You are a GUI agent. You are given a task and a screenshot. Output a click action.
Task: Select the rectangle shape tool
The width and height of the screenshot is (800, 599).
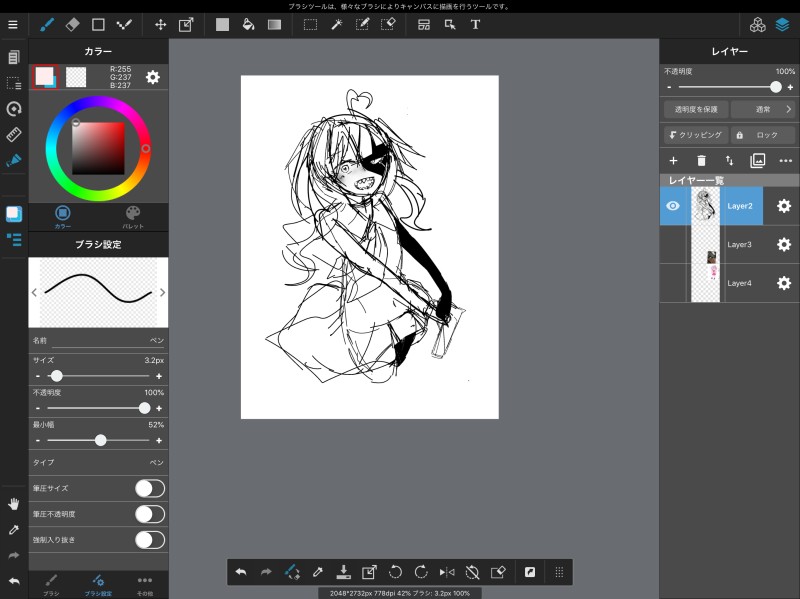tap(98, 24)
